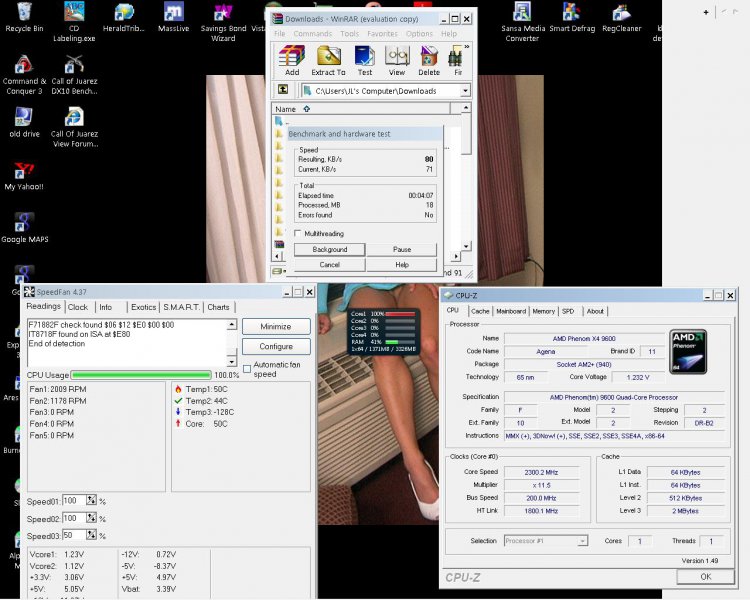Open the WinRAR path dropdown
The height and width of the screenshot is (600, 750).
[465, 90]
